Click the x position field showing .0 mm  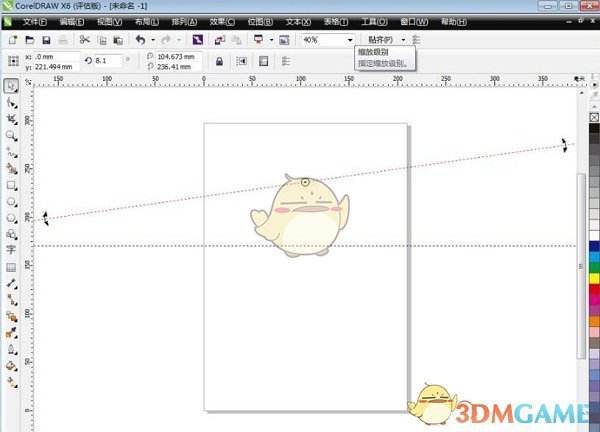57,57
